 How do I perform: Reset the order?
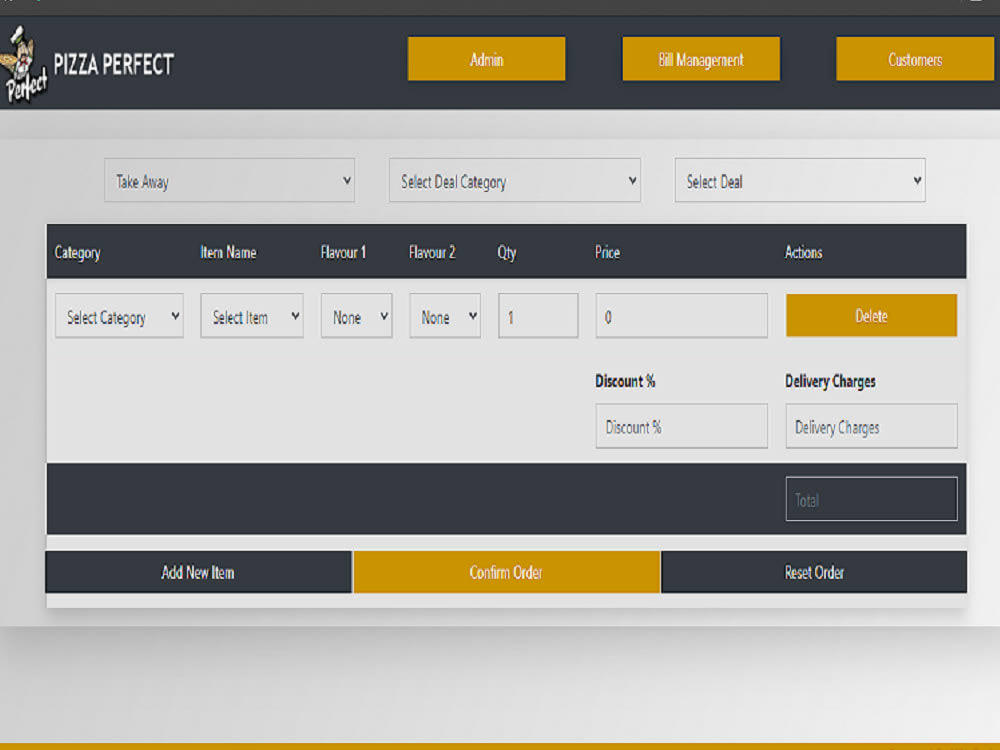(x=814, y=572)
